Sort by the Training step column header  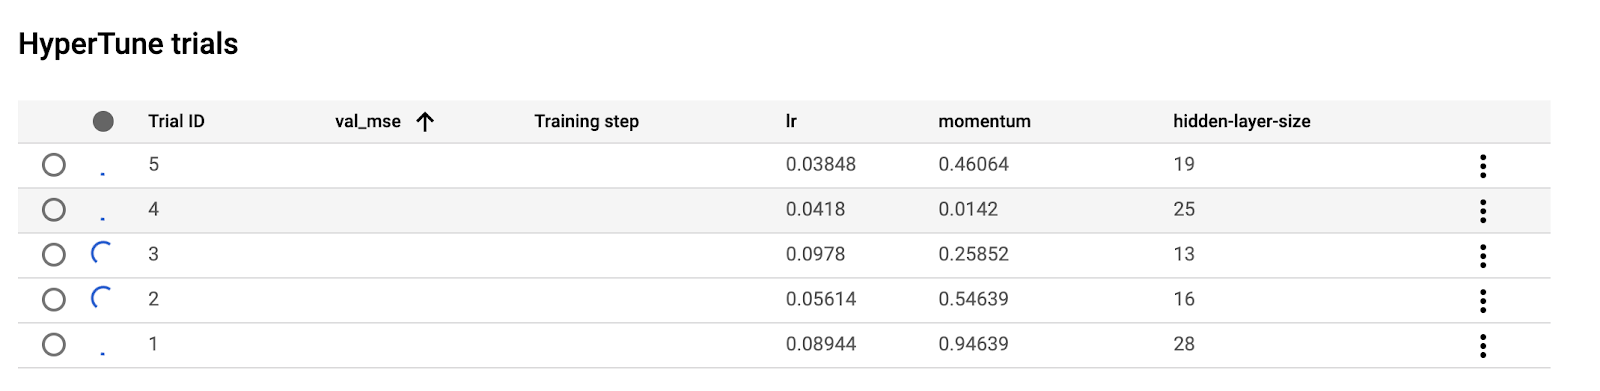point(586,121)
